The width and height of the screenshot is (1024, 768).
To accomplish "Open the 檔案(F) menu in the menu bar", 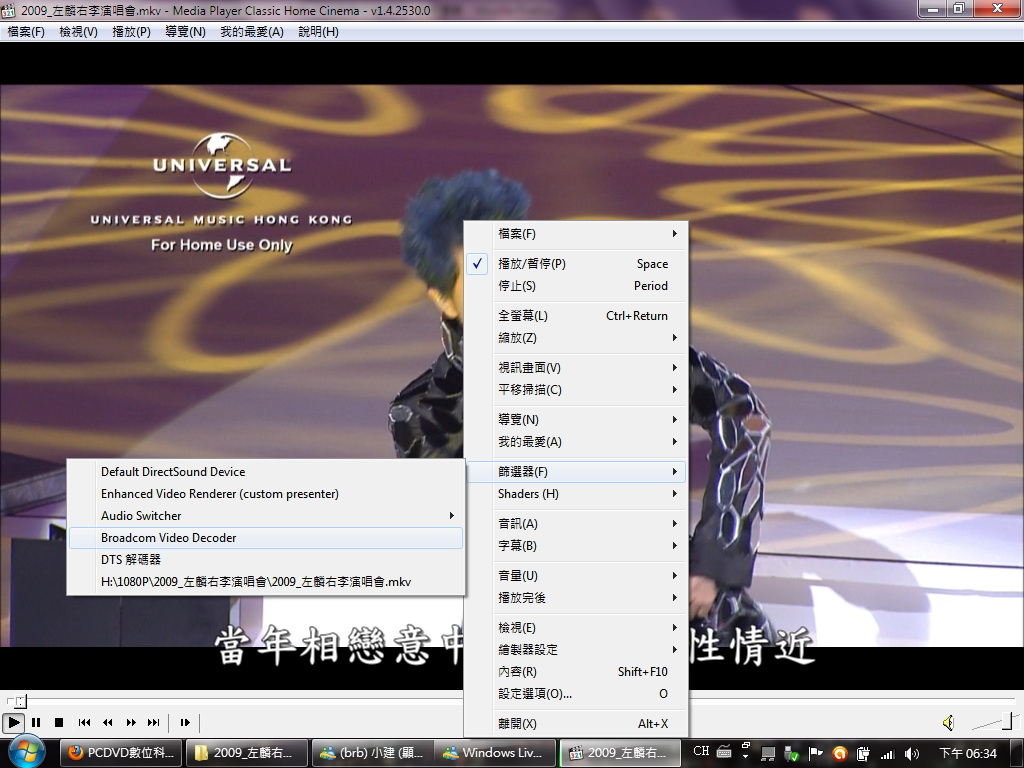I will 26,31.
